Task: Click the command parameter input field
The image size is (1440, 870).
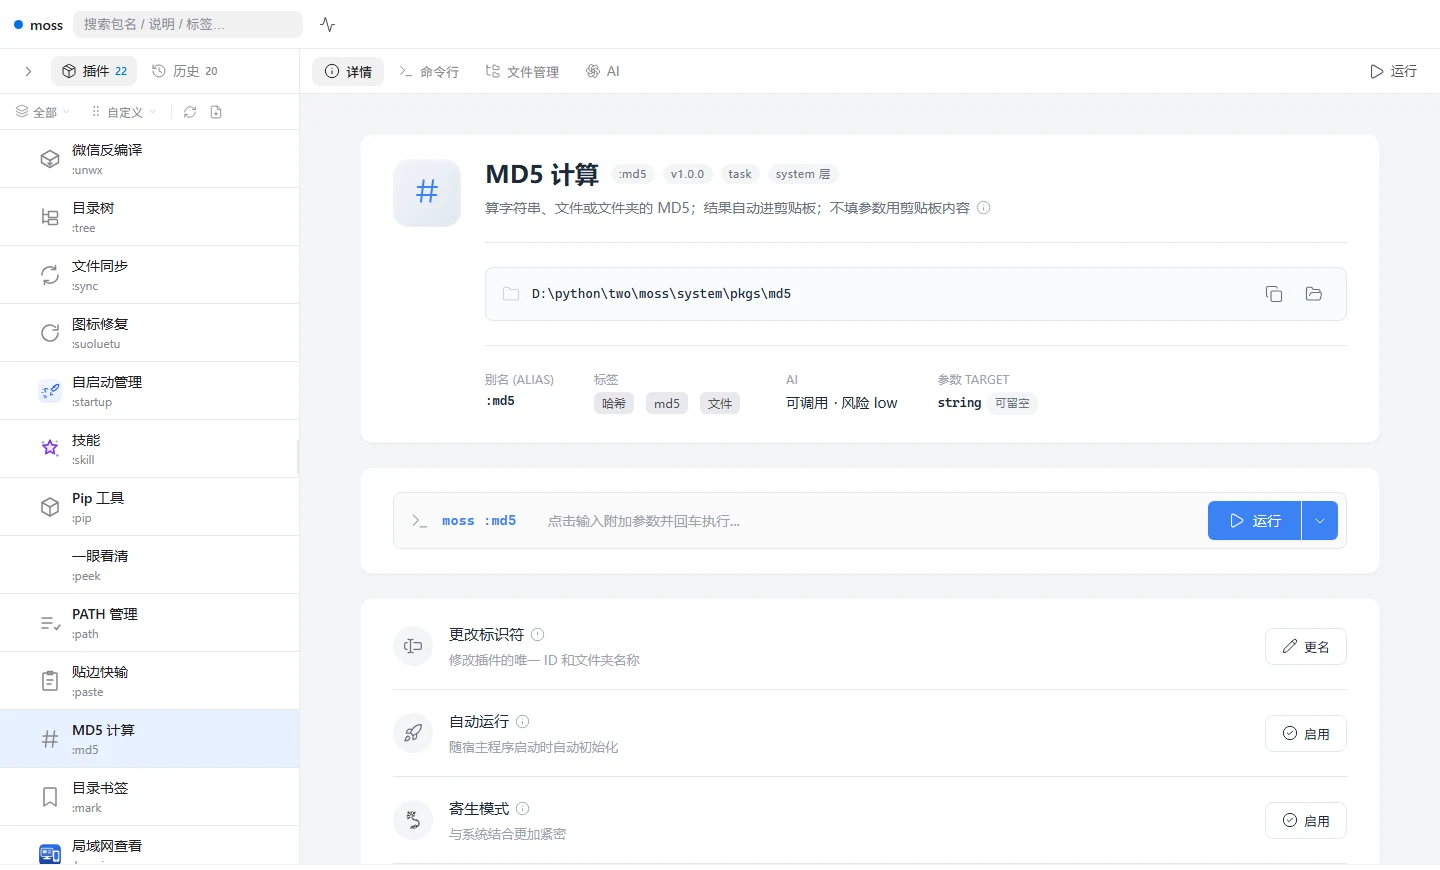Action: pos(870,521)
